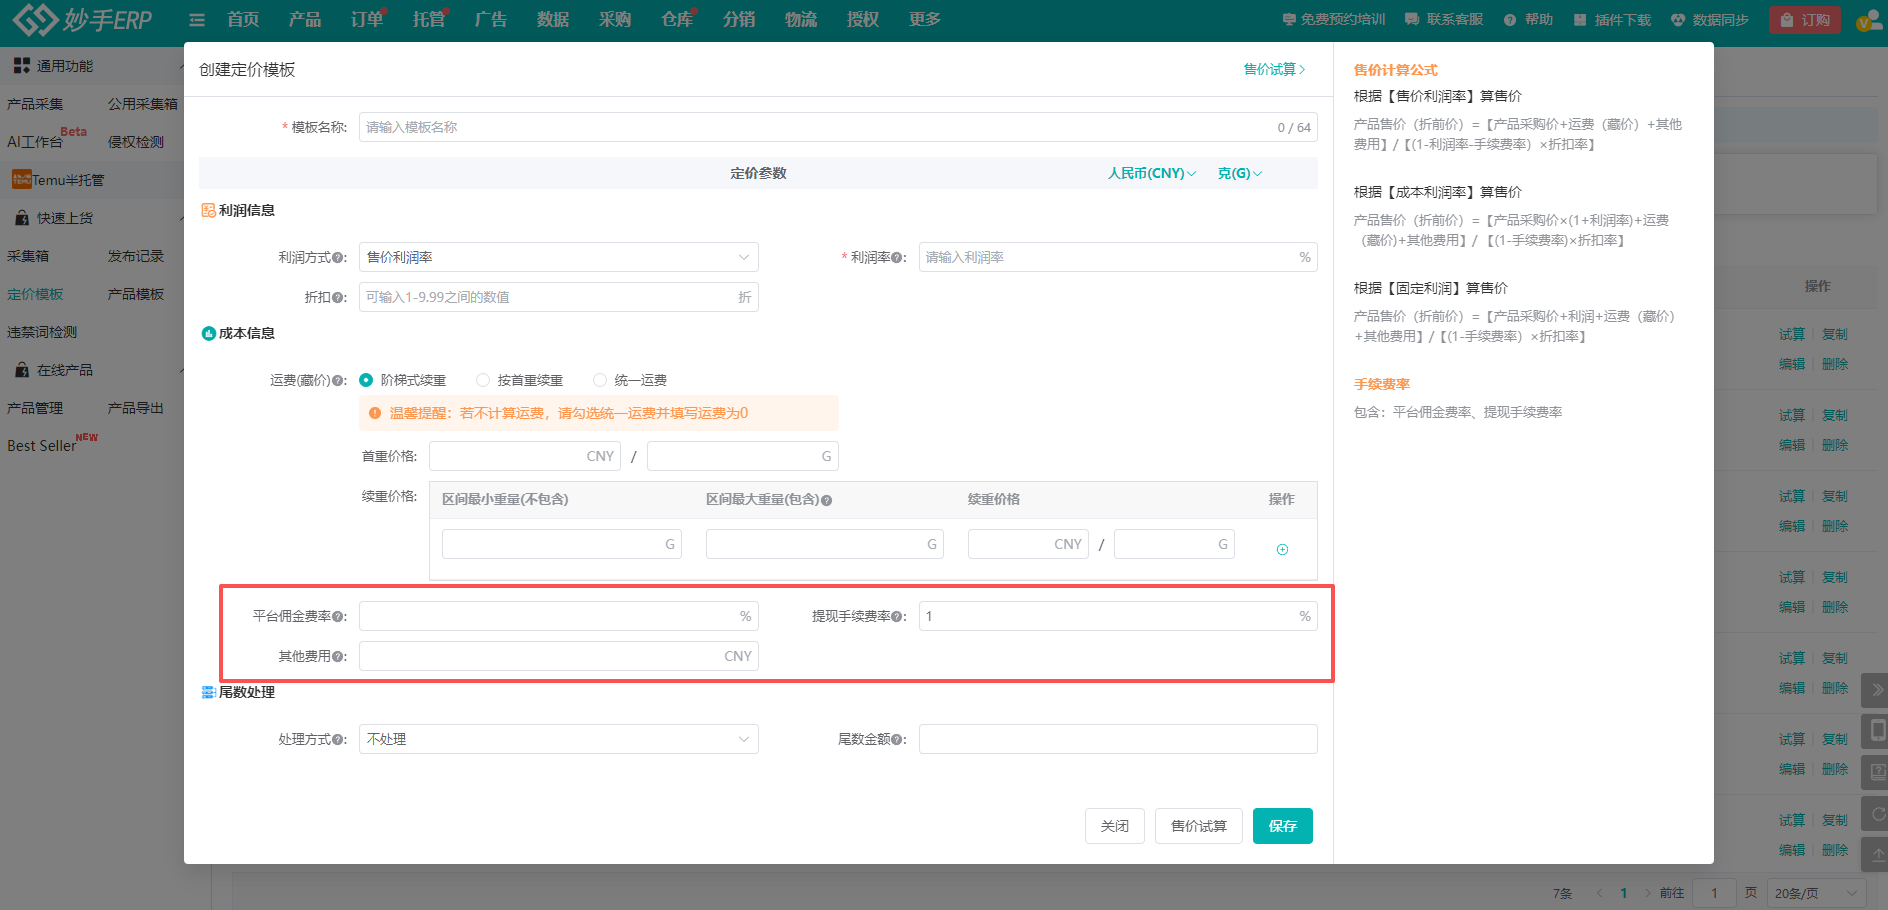
Task: Open the 订单 menu in top navigation
Action: [x=366, y=20]
